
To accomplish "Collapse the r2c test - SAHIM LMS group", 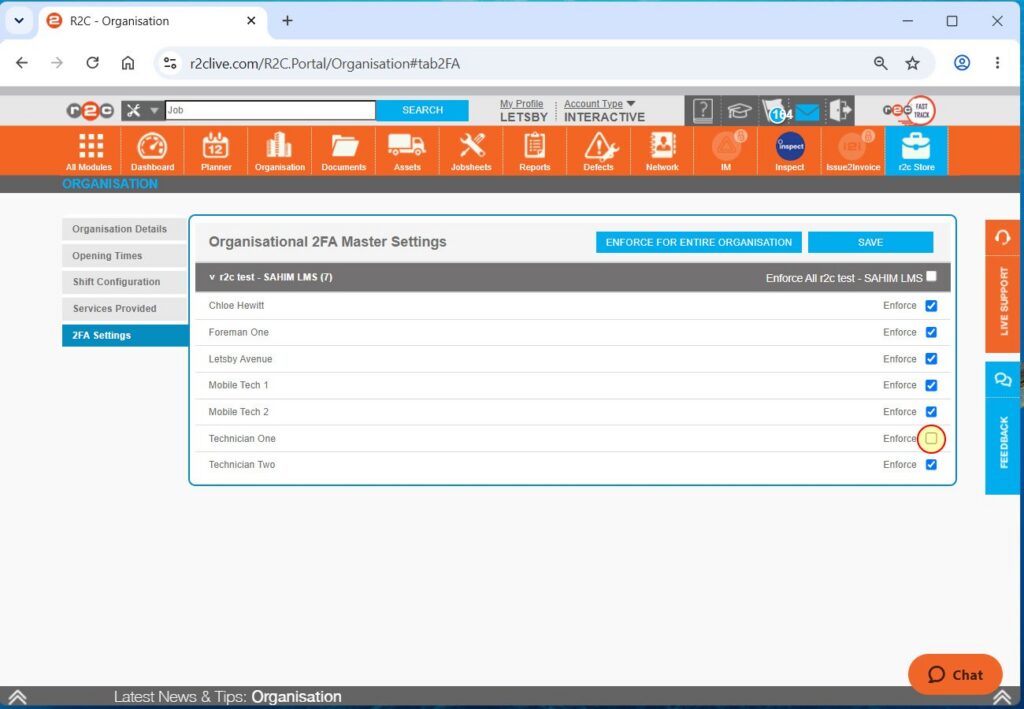I will click(x=212, y=277).
